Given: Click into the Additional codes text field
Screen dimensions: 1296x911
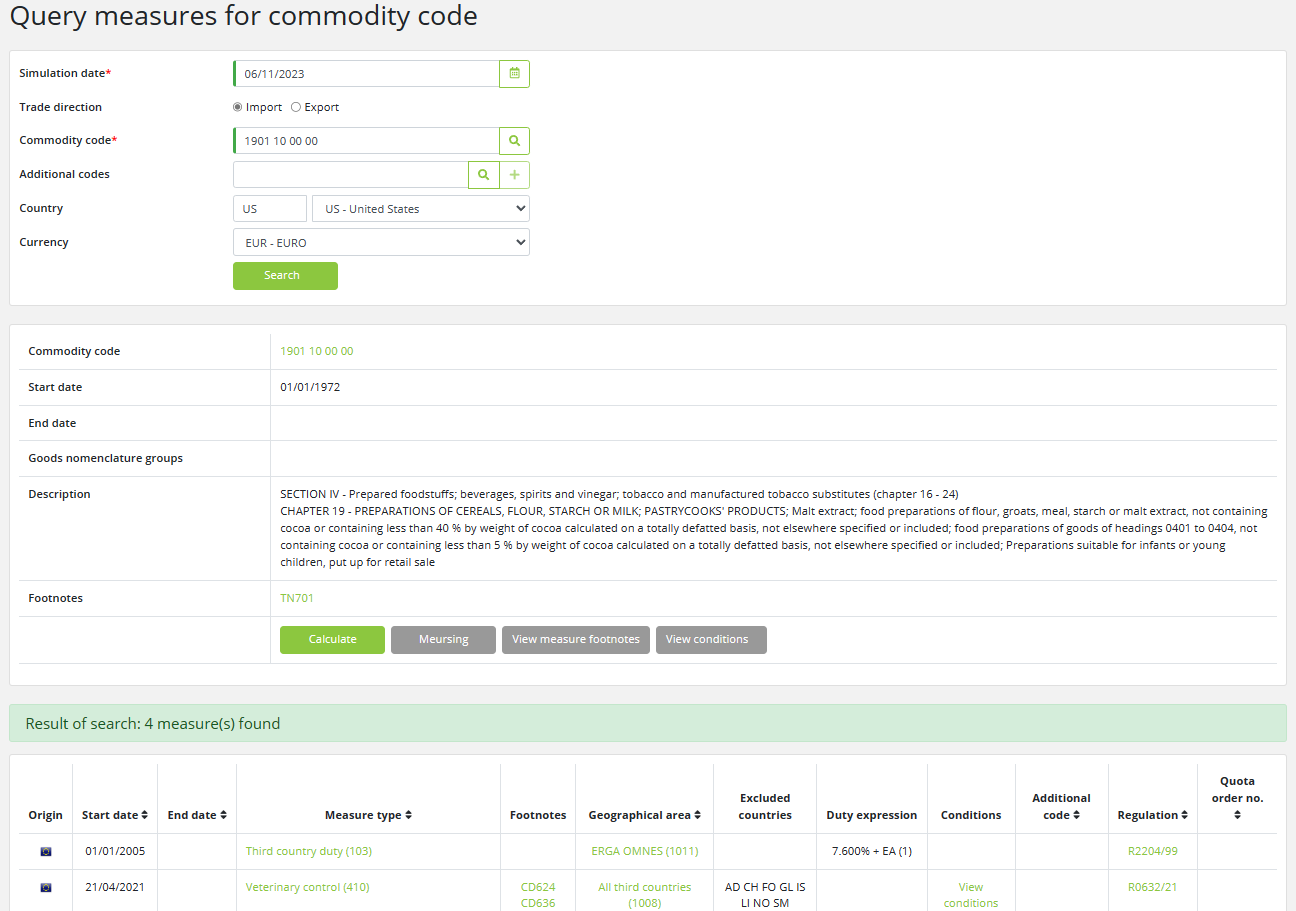Looking at the screenshot, I should 350,175.
